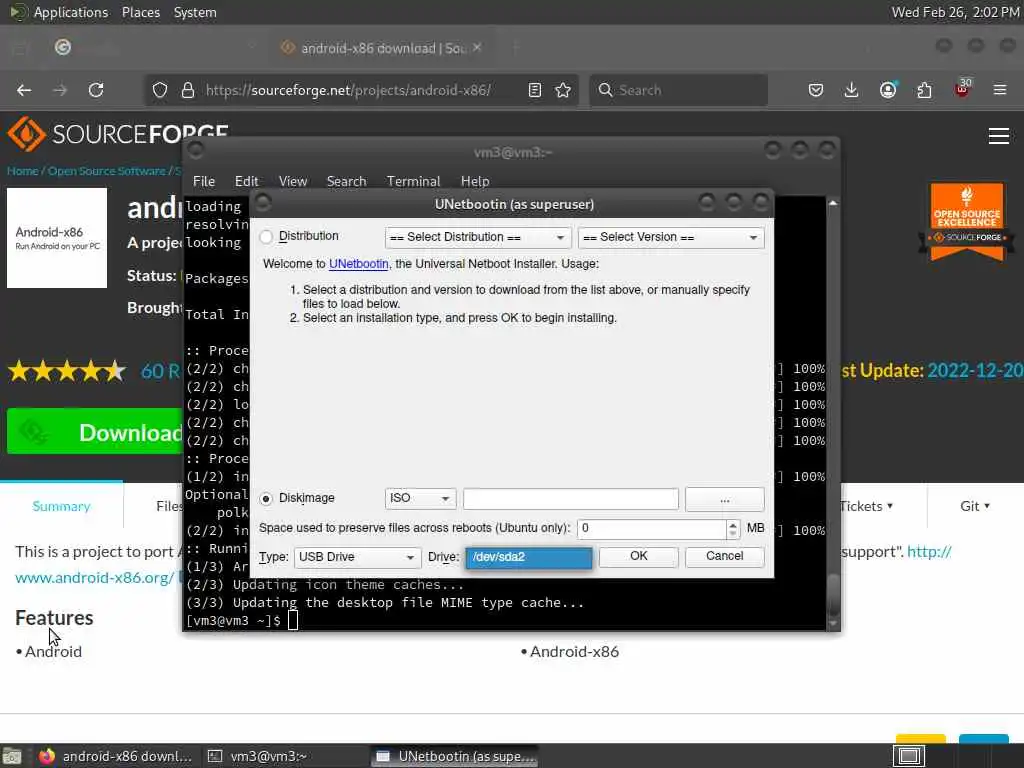Screen dimensions: 1024x768
Task: Go forward in Firefox browser
Action: [60, 90]
